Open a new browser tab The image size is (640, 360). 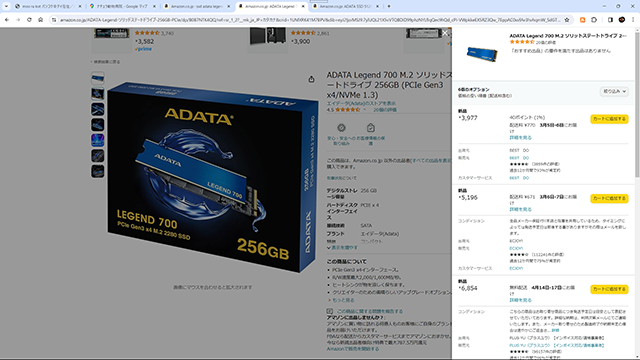point(389,6)
